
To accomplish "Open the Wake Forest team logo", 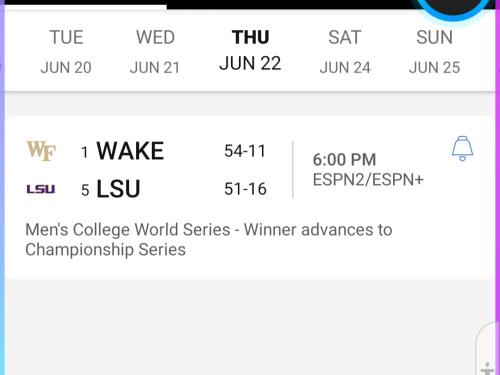I will (x=41, y=151).
